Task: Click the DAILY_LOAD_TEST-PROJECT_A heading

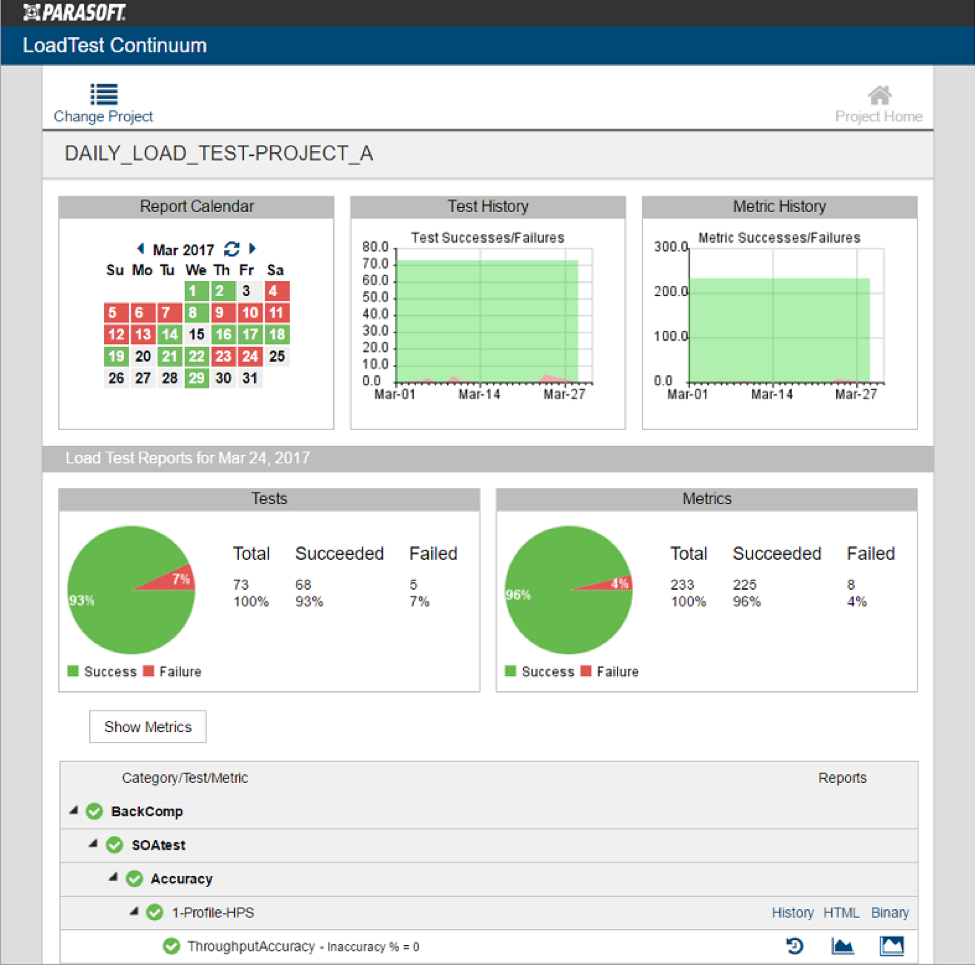Action: pos(219,153)
